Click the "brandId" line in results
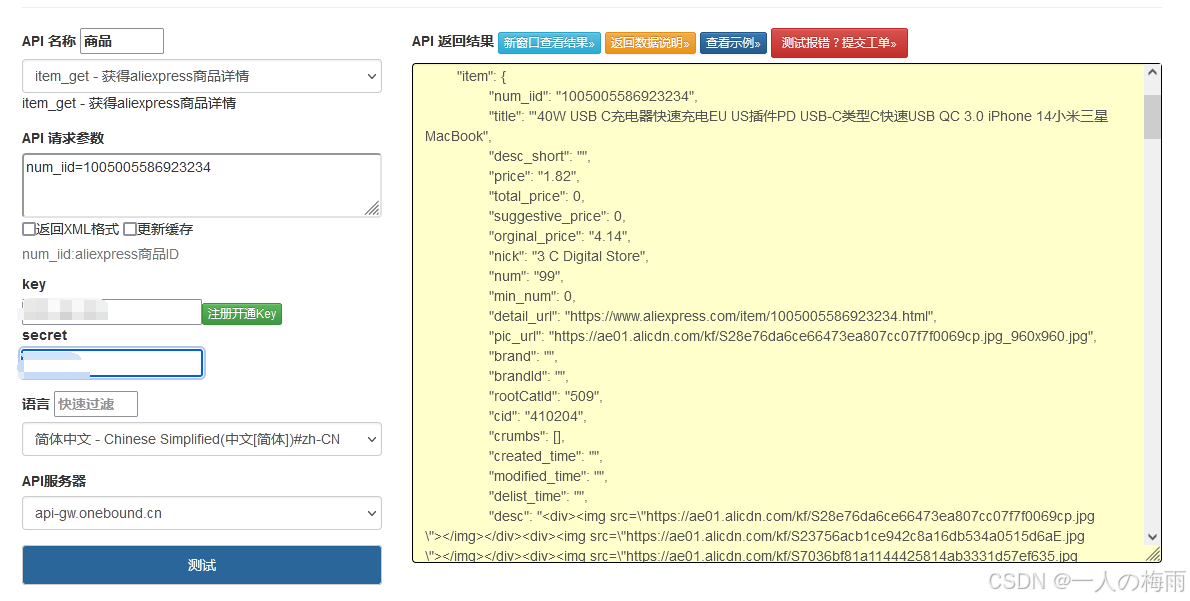 click(528, 376)
